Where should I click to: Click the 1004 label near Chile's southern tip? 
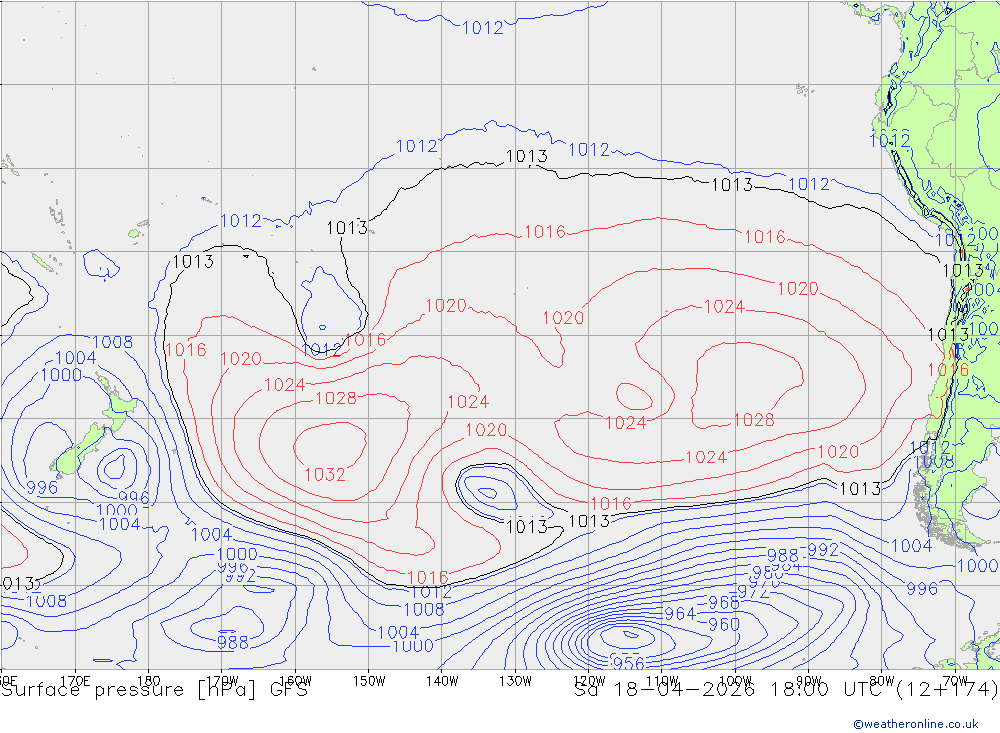tap(911, 546)
